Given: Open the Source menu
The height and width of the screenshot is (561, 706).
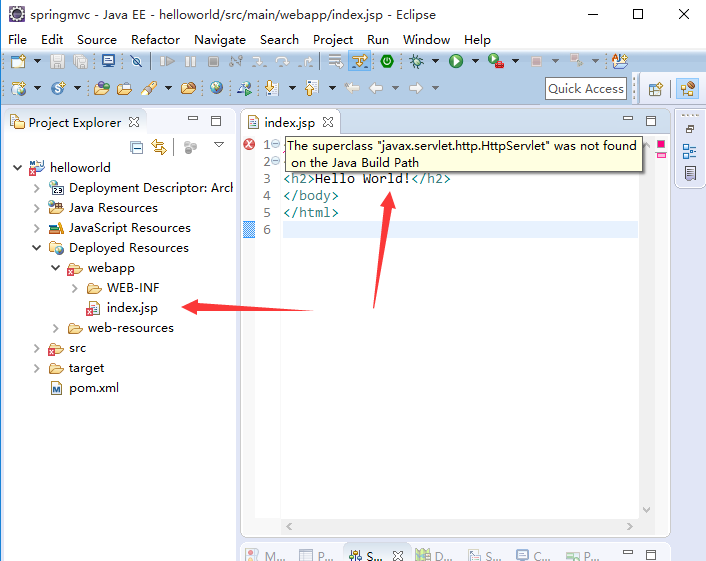Looking at the screenshot, I should [x=97, y=40].
